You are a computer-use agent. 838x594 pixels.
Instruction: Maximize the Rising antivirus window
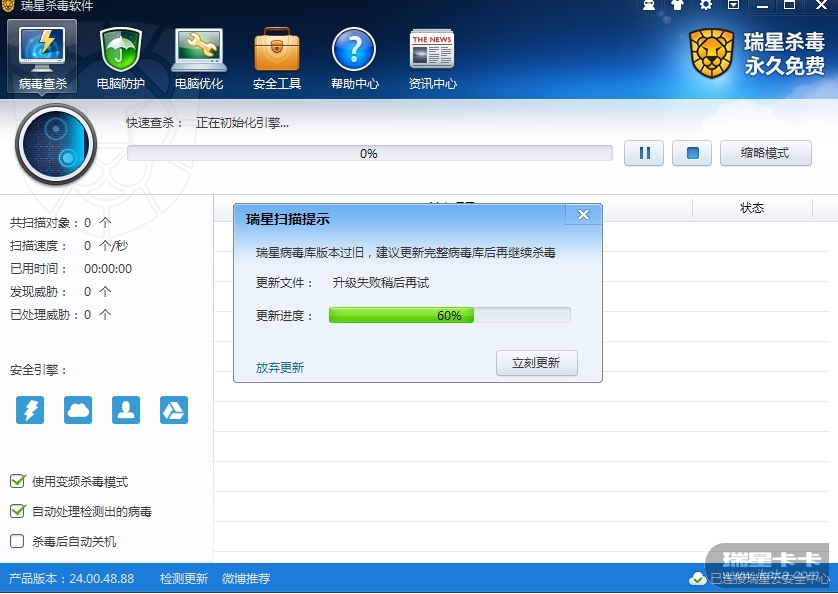[789, 5]
